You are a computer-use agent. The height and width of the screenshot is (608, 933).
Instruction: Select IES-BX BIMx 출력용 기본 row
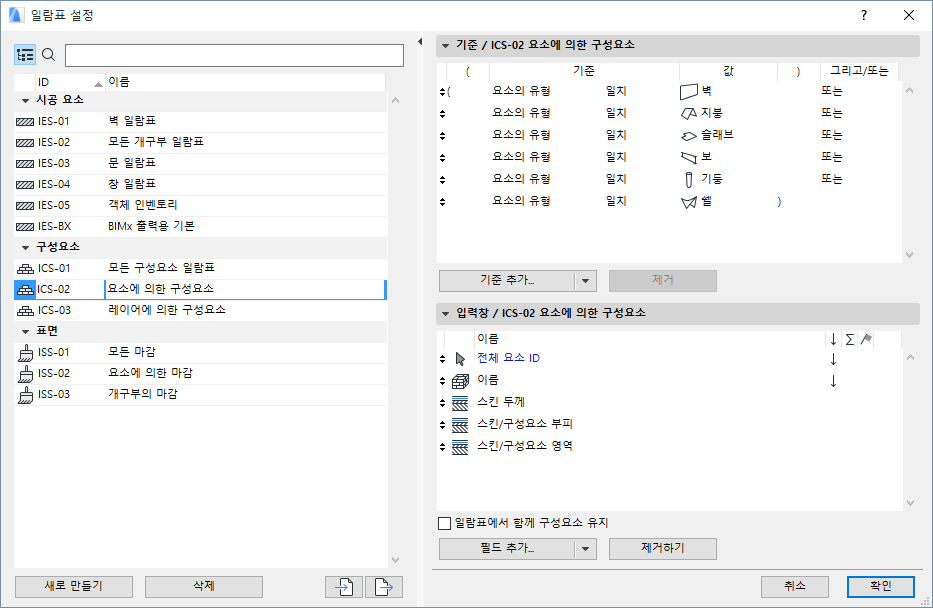(201, 227)
